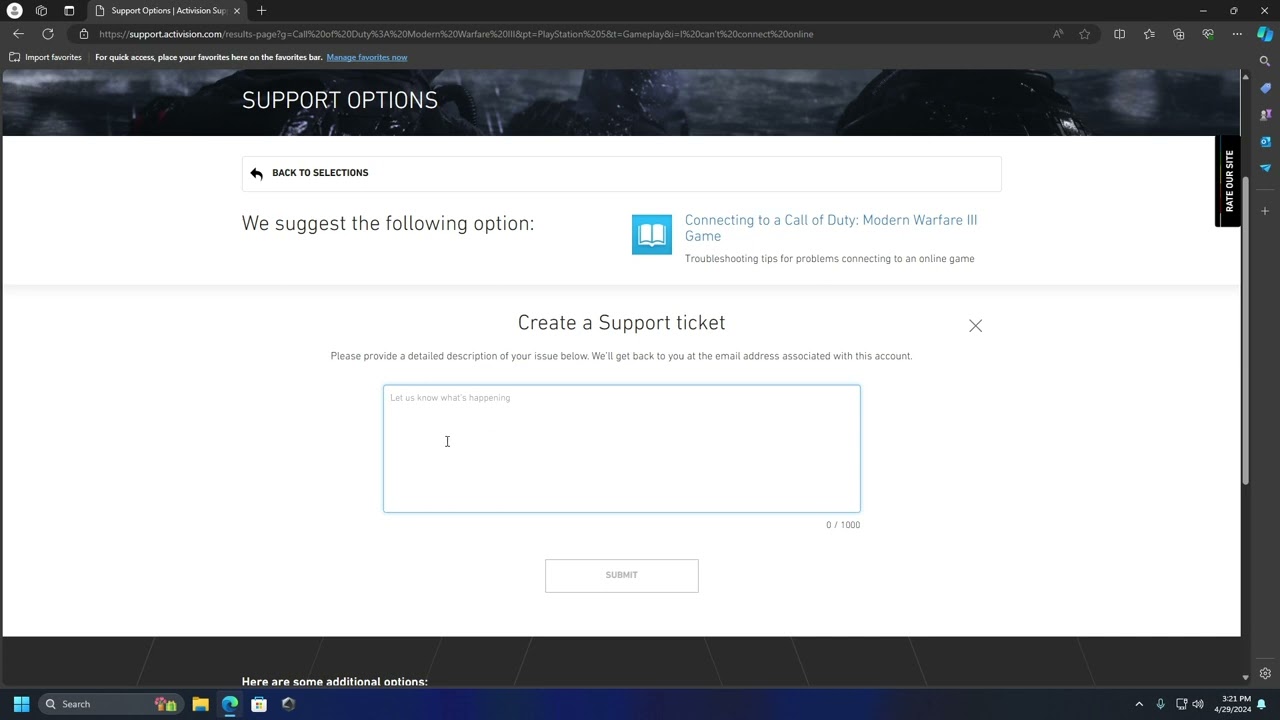Click the back arrow icon beside Back to Selections

tap(257, 173)
